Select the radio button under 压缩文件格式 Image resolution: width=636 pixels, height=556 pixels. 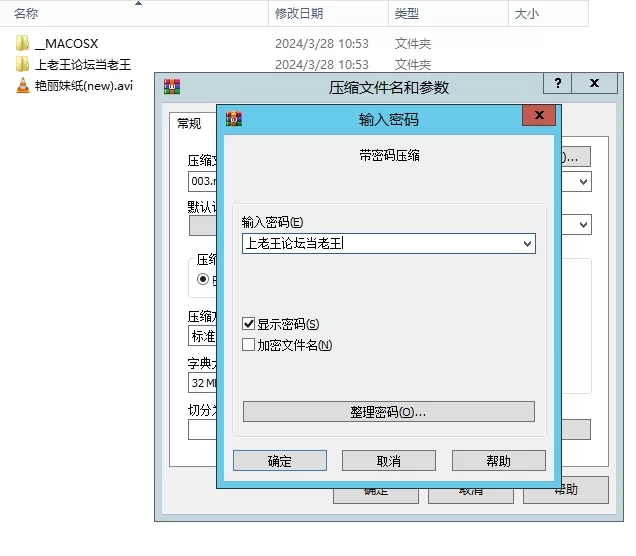pyautogui.click(x=203, y=280)
